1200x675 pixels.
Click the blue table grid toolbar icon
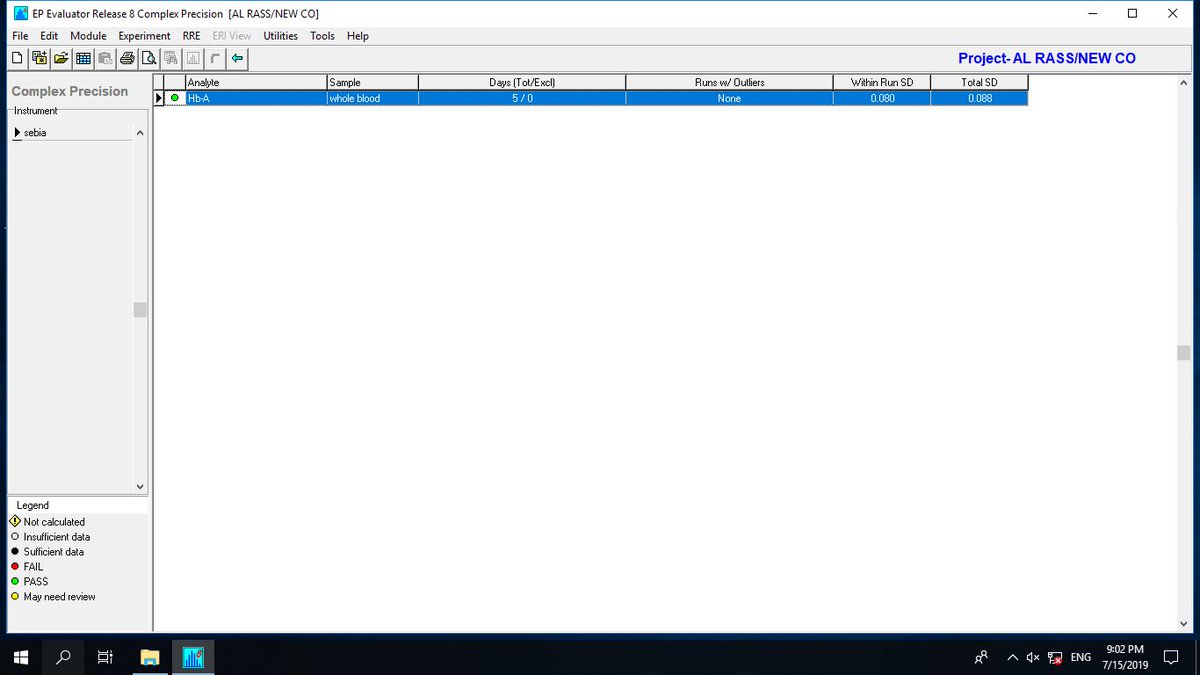pos(83,58)
